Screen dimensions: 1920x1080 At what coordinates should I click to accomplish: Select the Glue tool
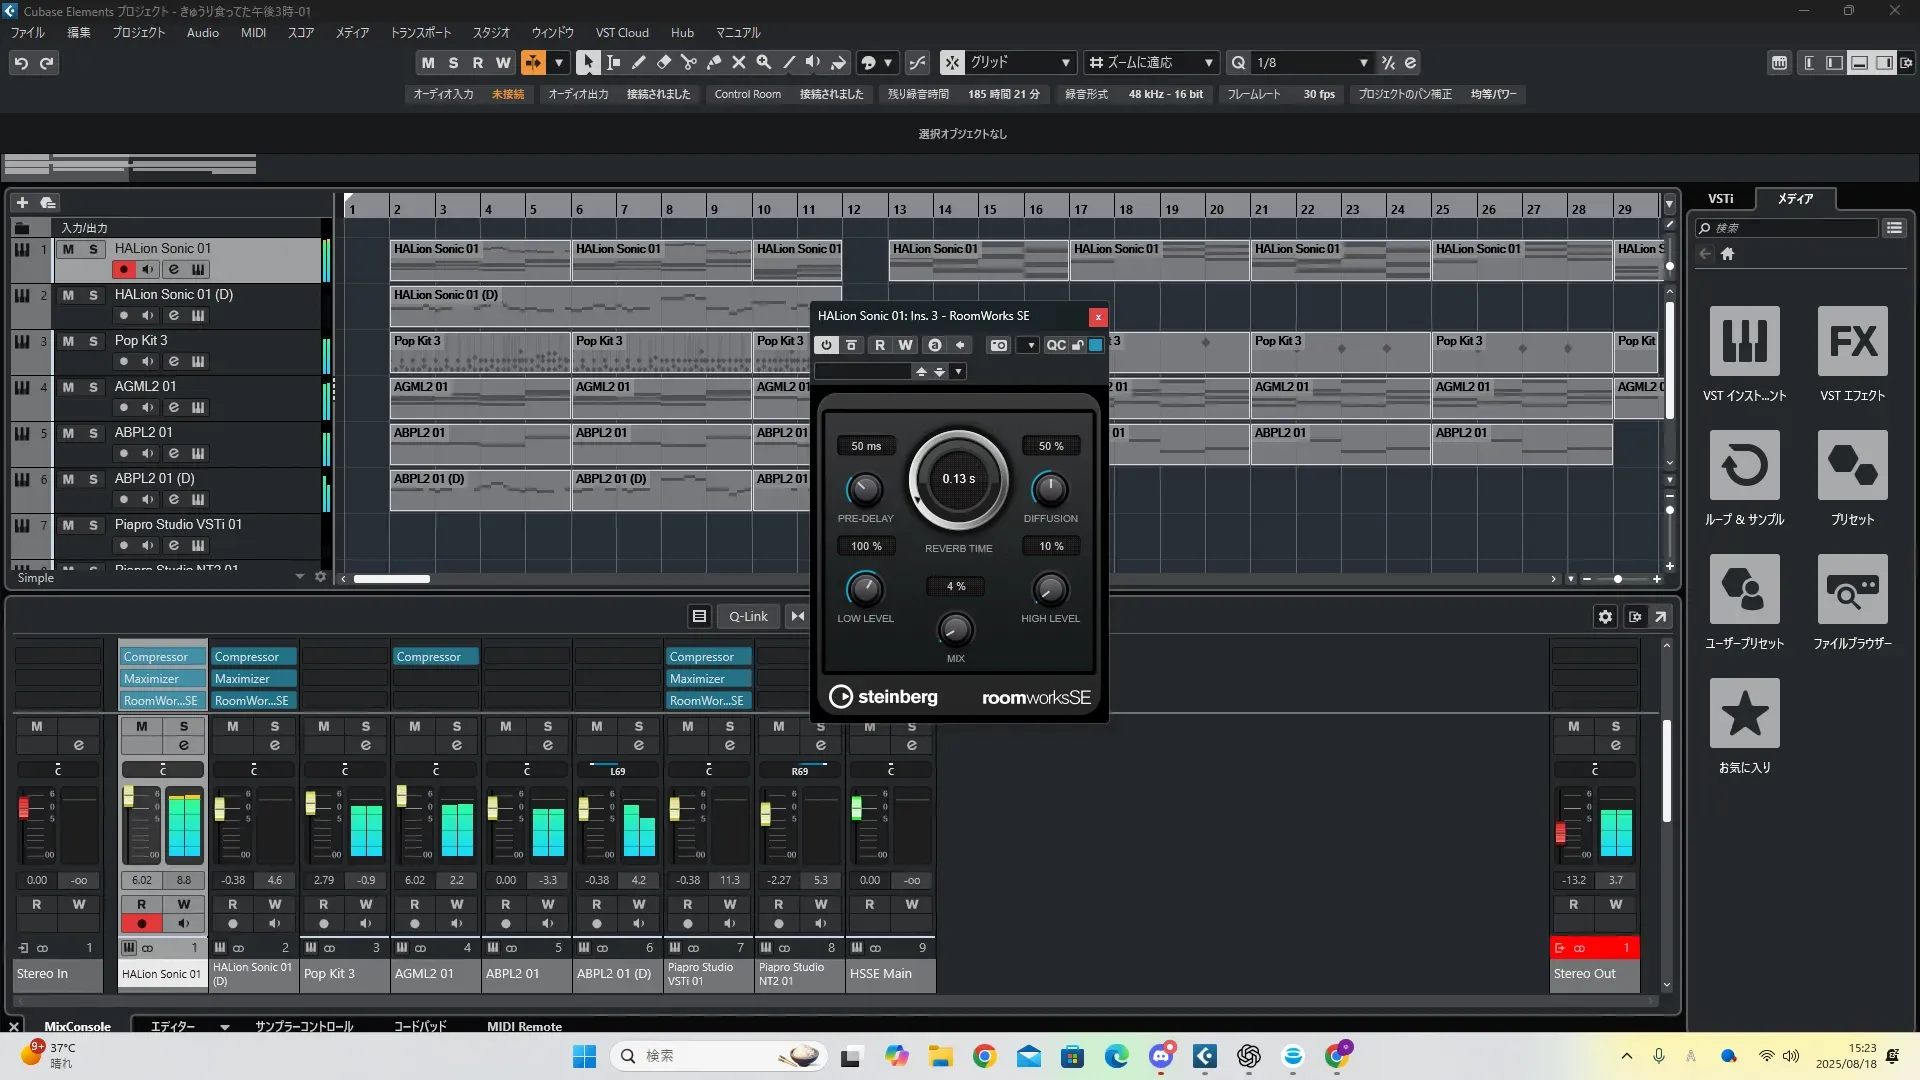pos(713,62)
